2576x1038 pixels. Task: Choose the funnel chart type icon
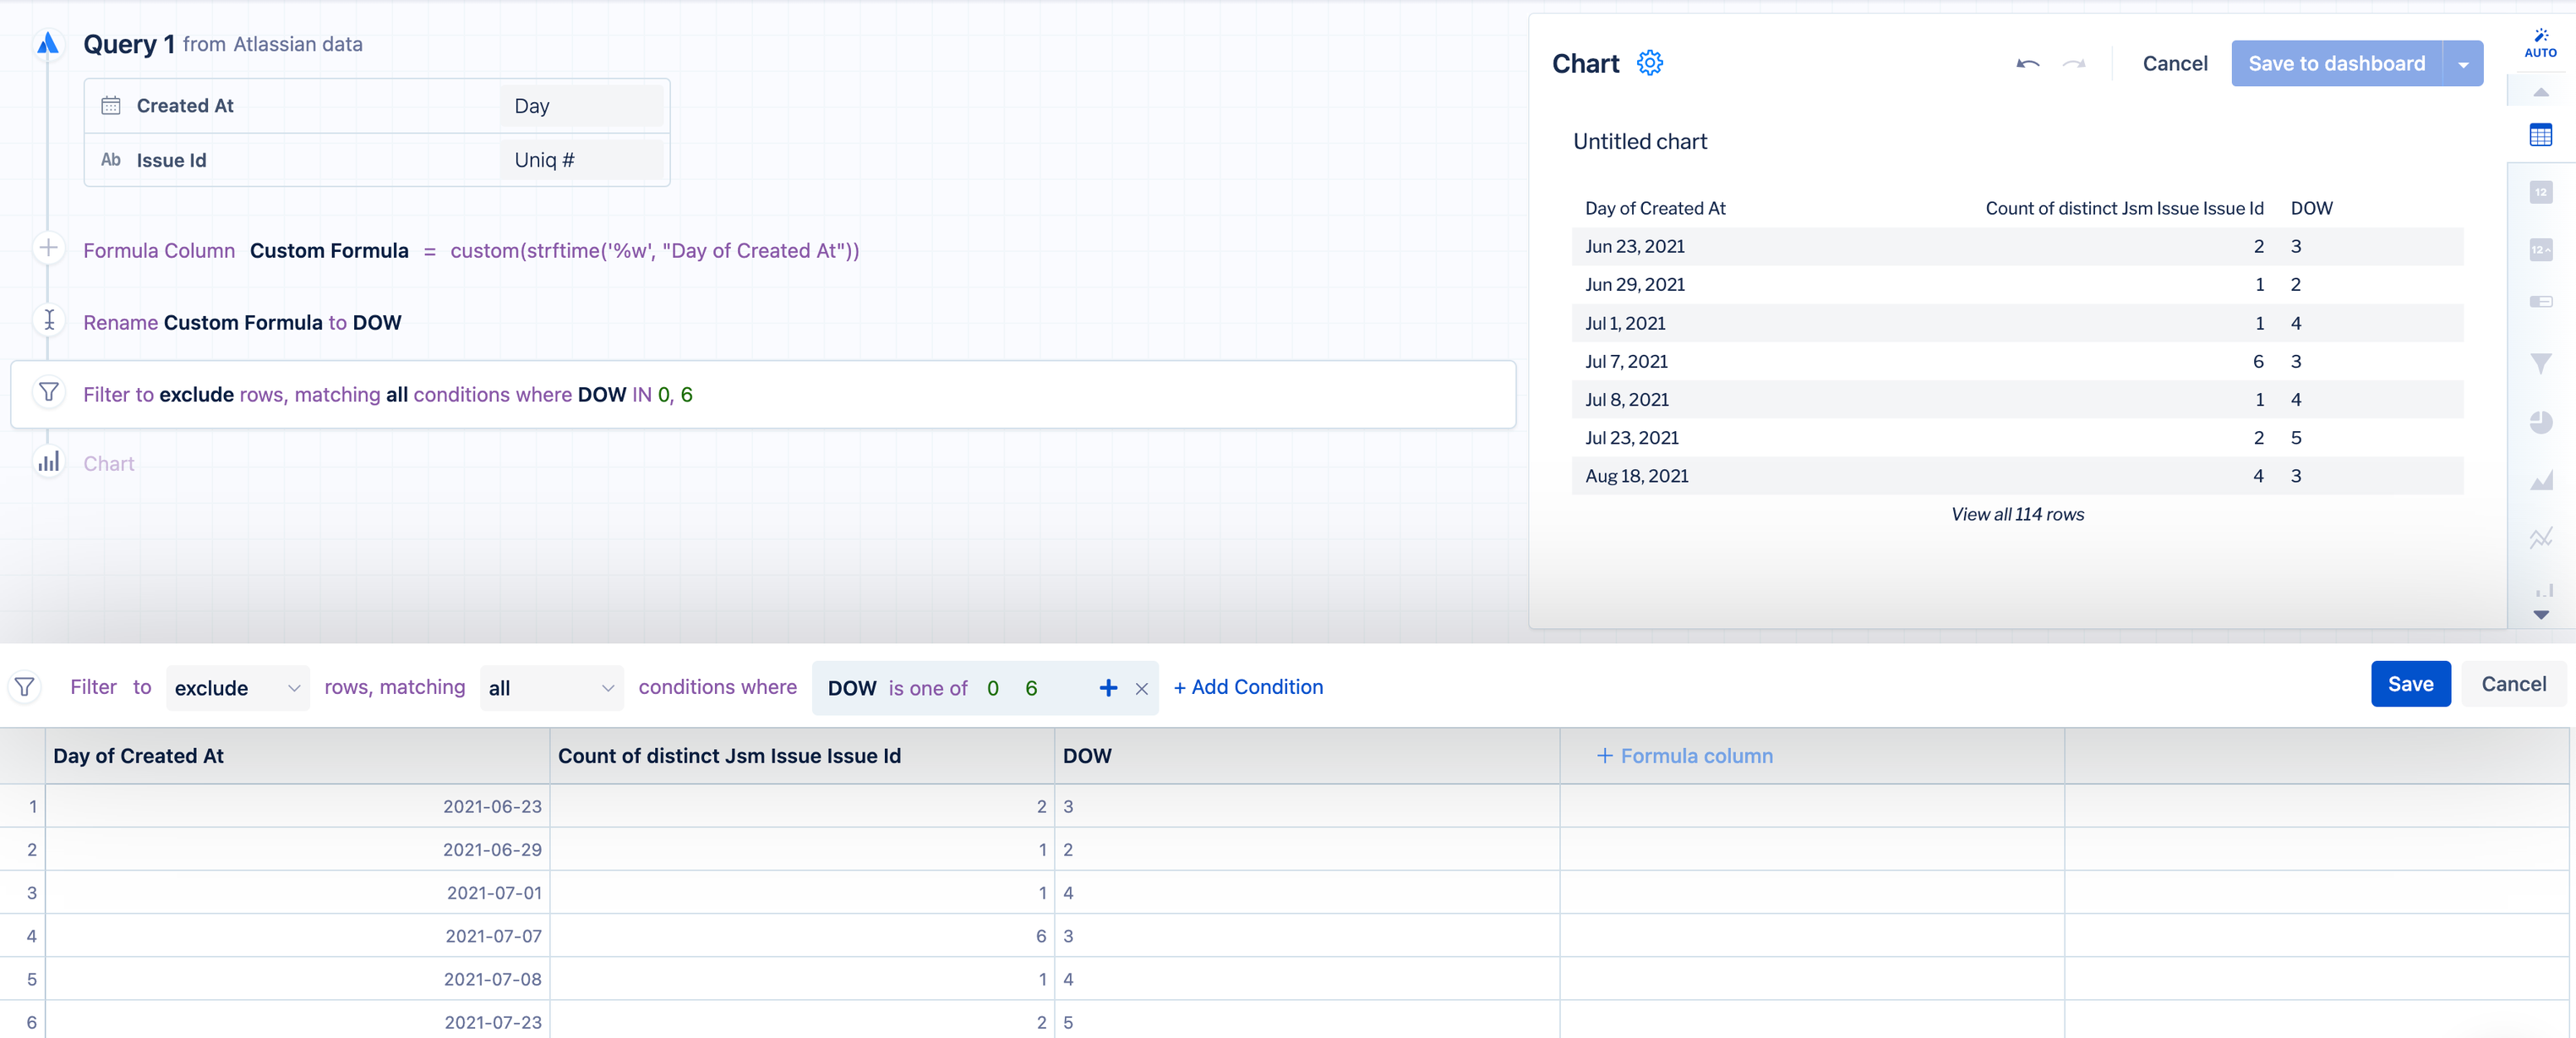click(x=2540, y=363)
